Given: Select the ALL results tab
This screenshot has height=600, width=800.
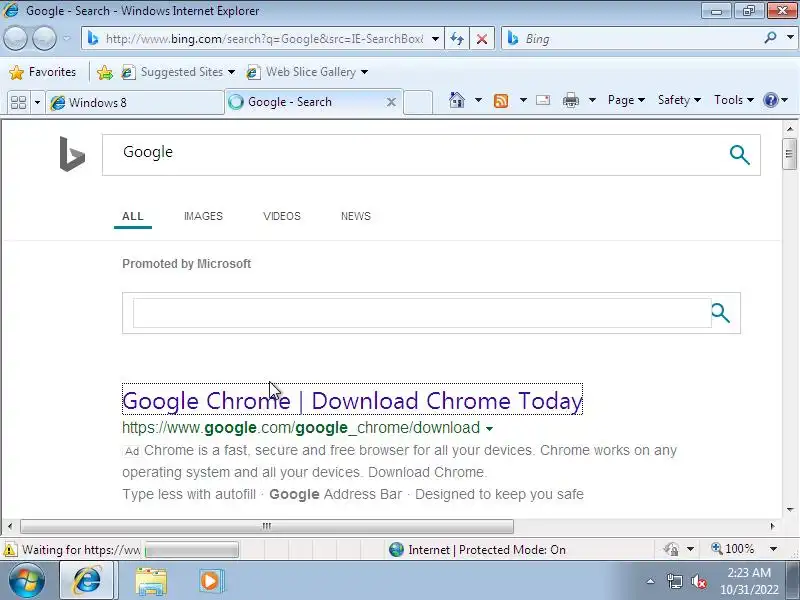Looking at the screenshot, I should pos(133,216).
